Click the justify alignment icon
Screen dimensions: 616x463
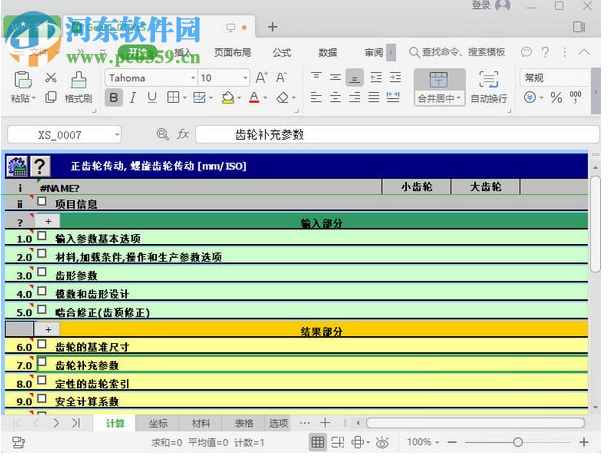click(374, 97)
